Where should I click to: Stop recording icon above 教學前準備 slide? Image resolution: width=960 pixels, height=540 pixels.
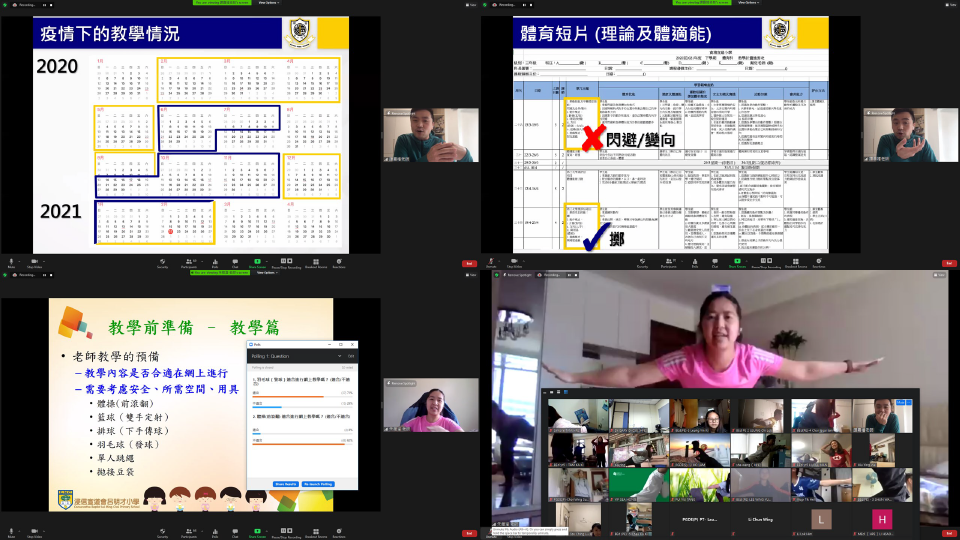pyautogui.click(x=51, y=275)
